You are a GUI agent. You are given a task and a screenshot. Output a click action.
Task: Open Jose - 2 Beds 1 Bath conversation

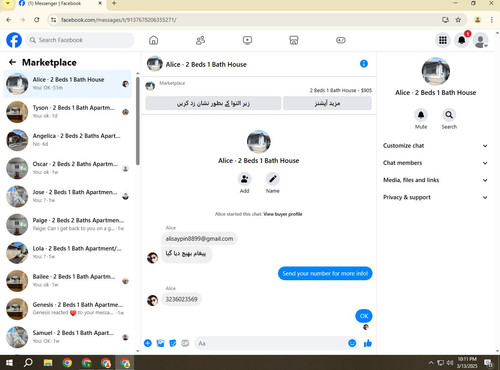coord(67,196)
